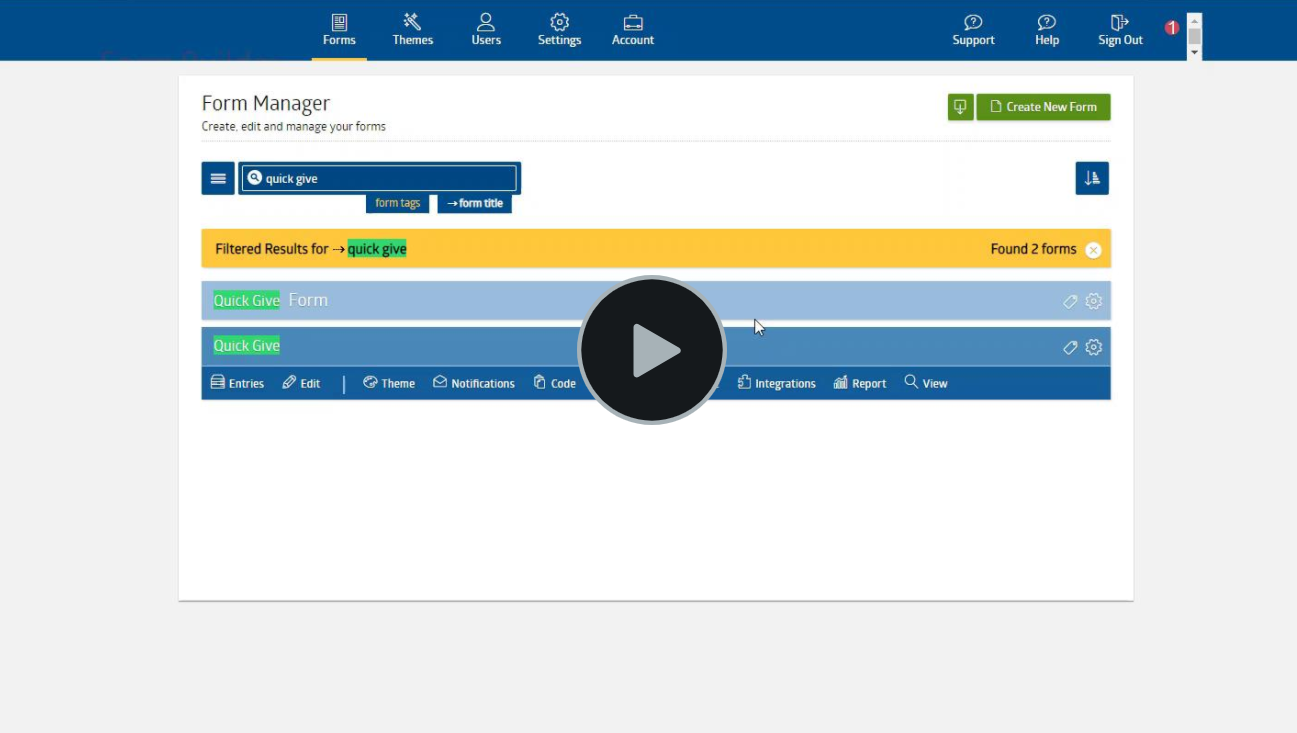Click the play video button

click(652, 350)
